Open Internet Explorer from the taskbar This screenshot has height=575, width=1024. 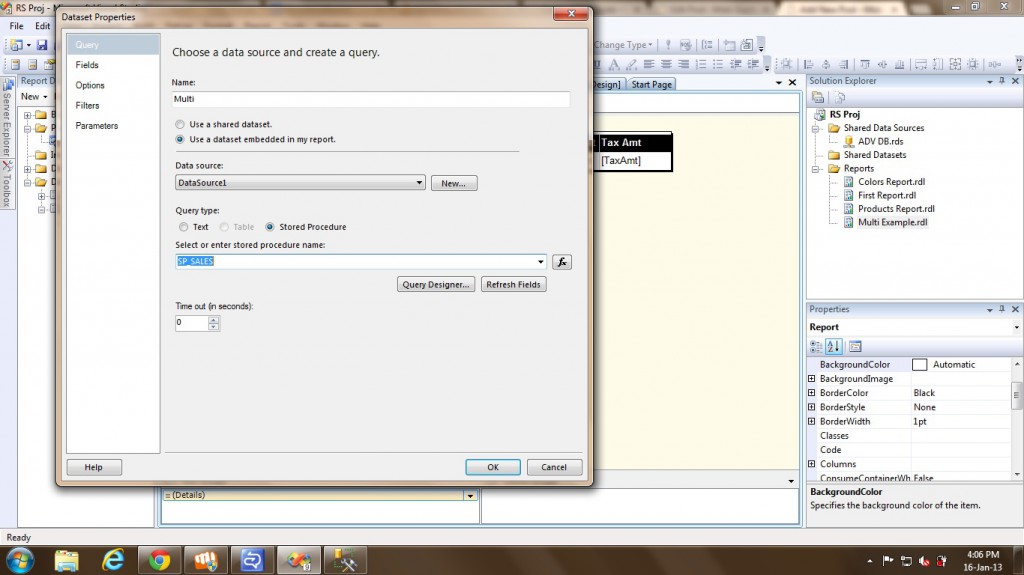tap(112, 559)
